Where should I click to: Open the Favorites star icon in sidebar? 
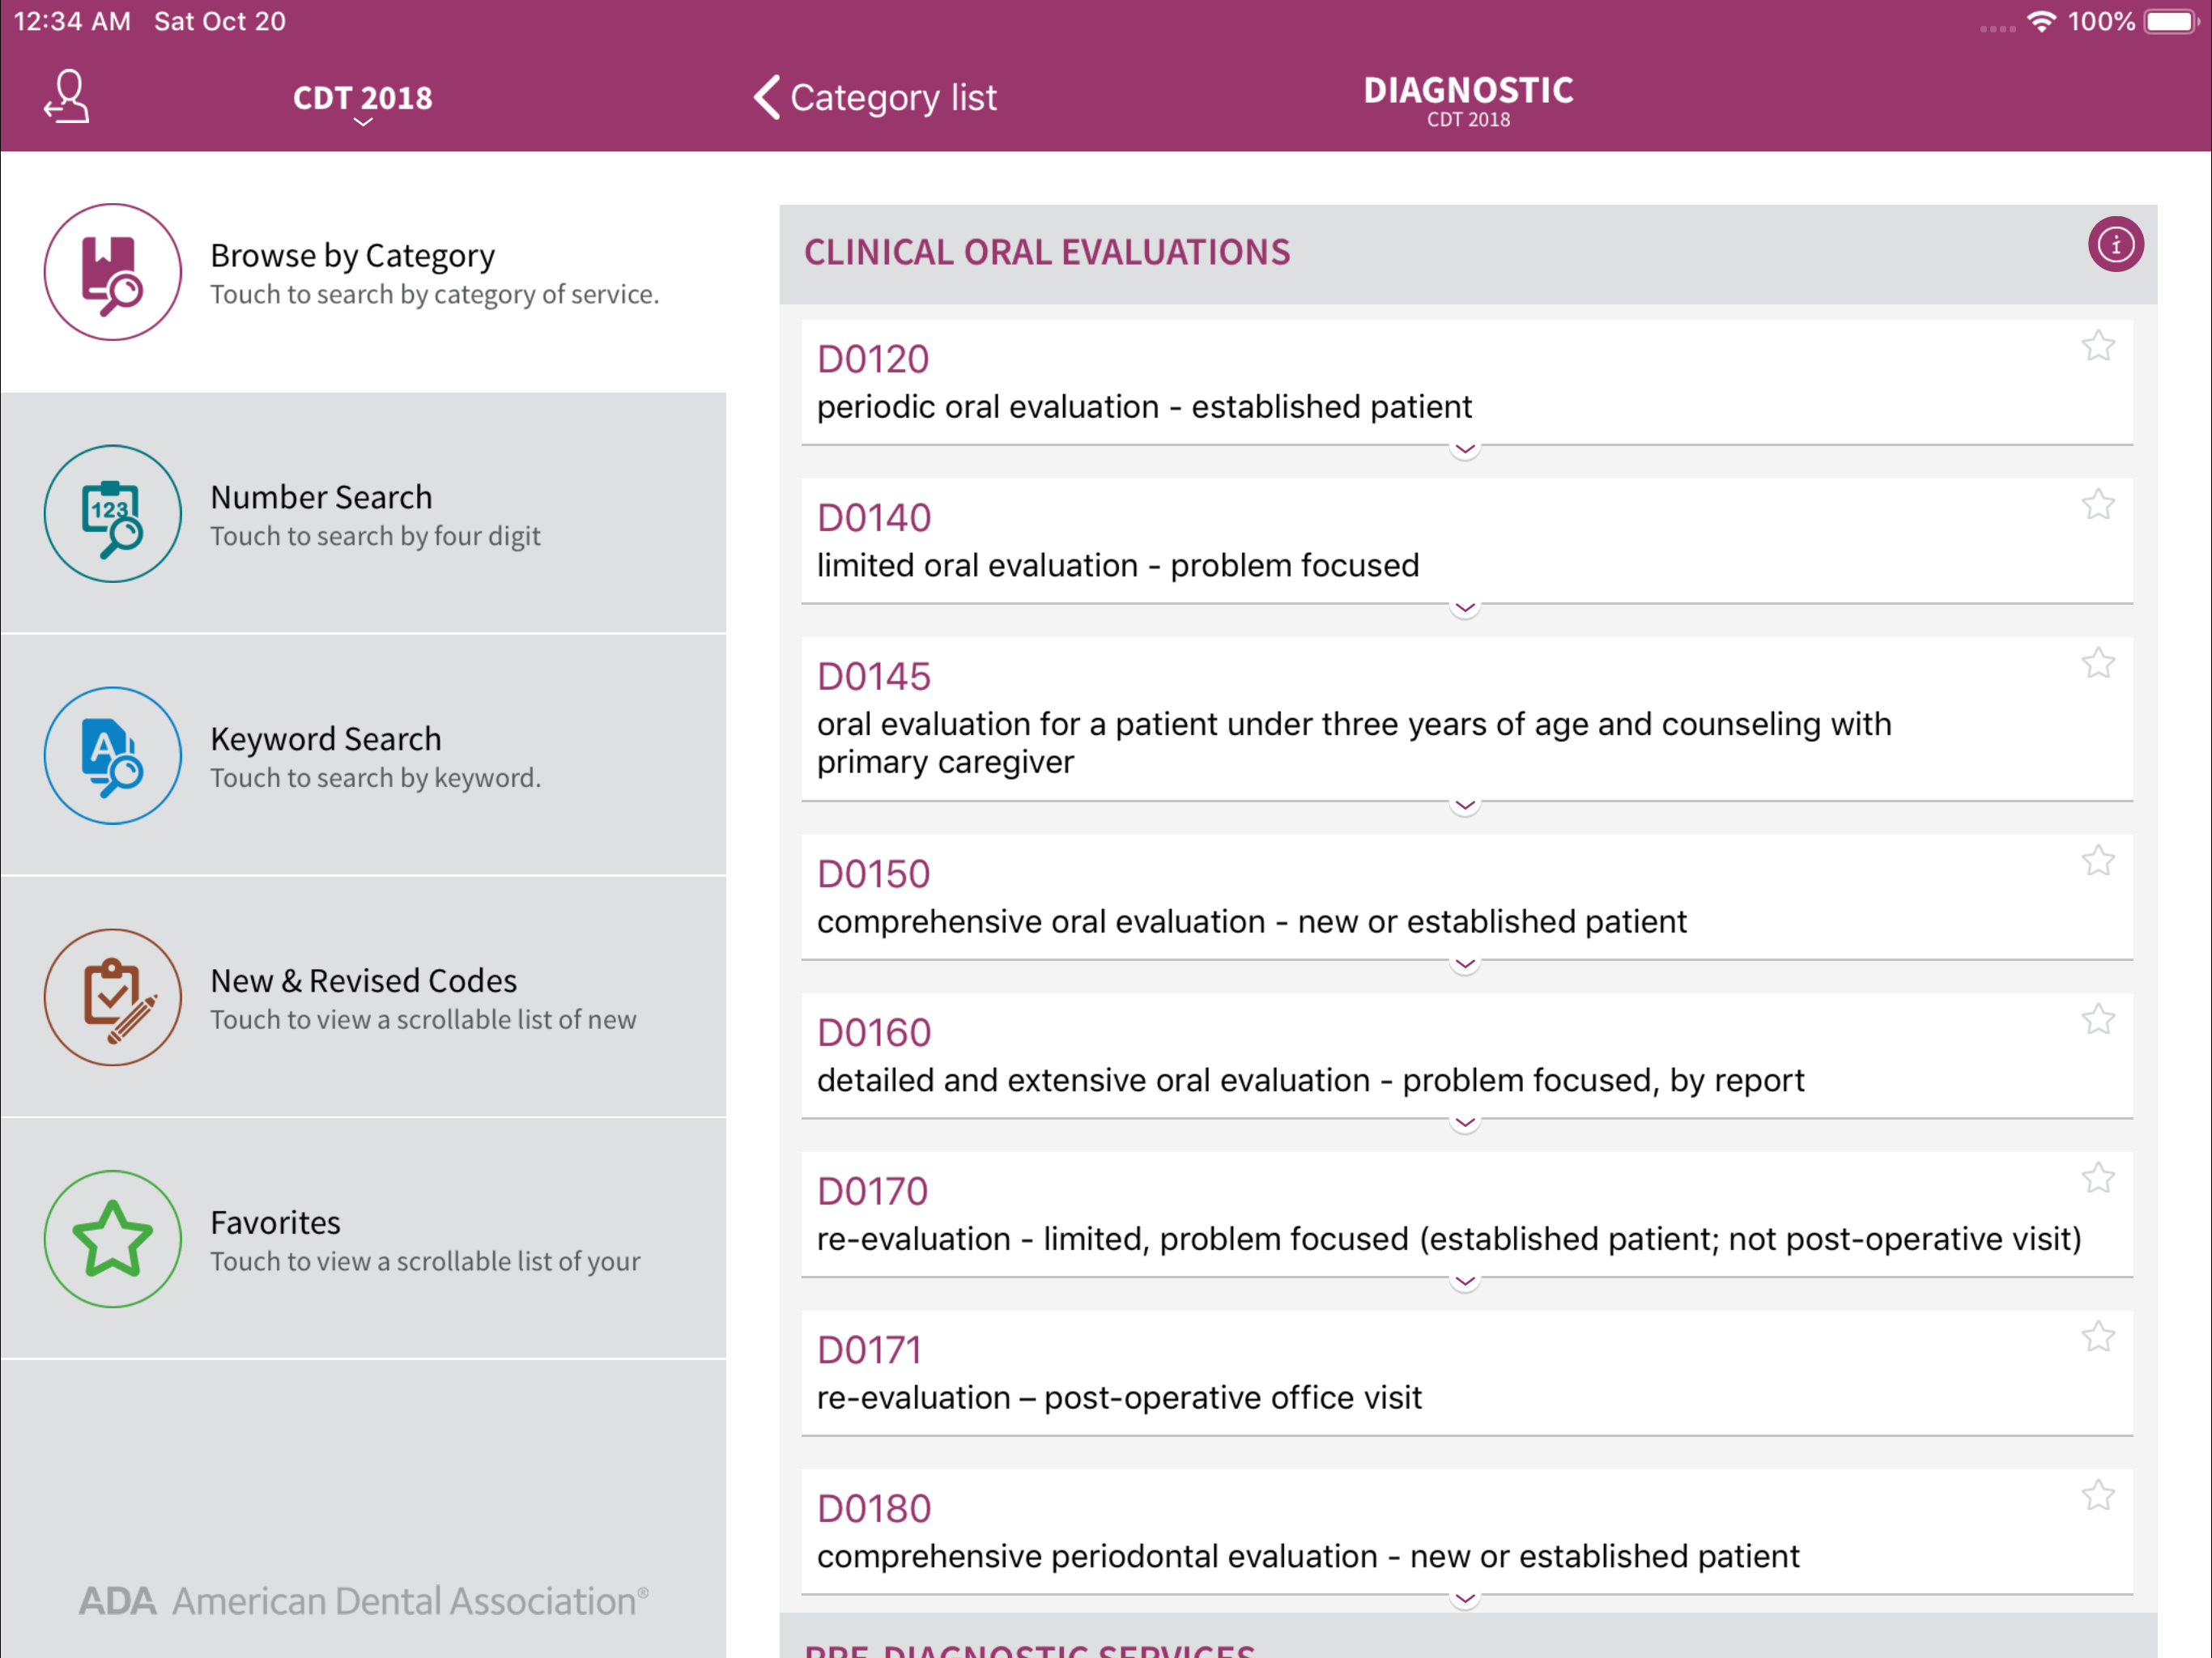(113, 1239)
